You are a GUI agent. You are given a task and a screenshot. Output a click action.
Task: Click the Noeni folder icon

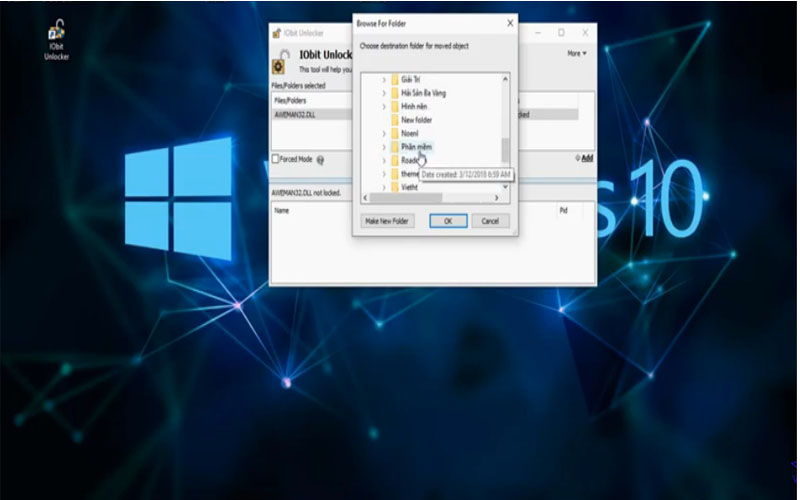point(395,133)
